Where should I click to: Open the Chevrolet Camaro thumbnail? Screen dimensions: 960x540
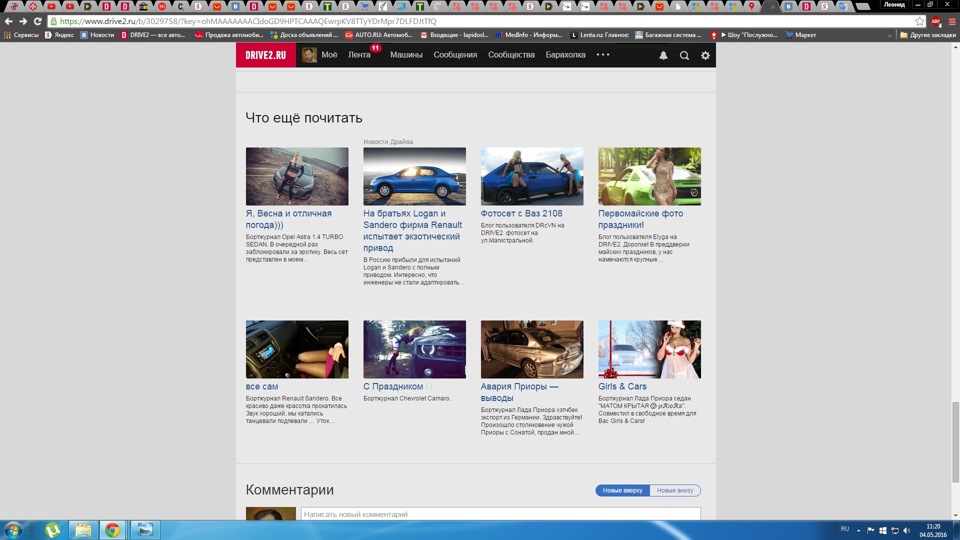click(414, 349)
